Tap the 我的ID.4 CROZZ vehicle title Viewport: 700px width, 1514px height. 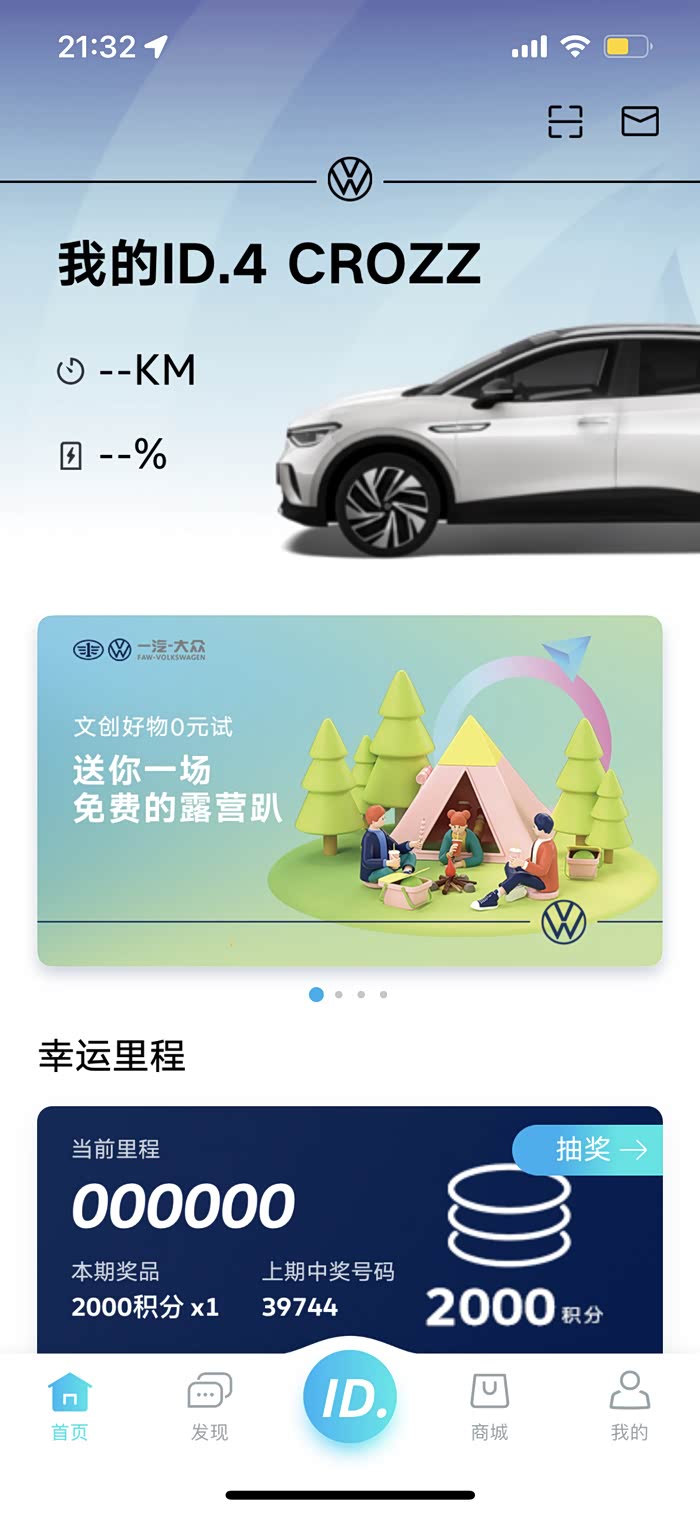(270, 264)
